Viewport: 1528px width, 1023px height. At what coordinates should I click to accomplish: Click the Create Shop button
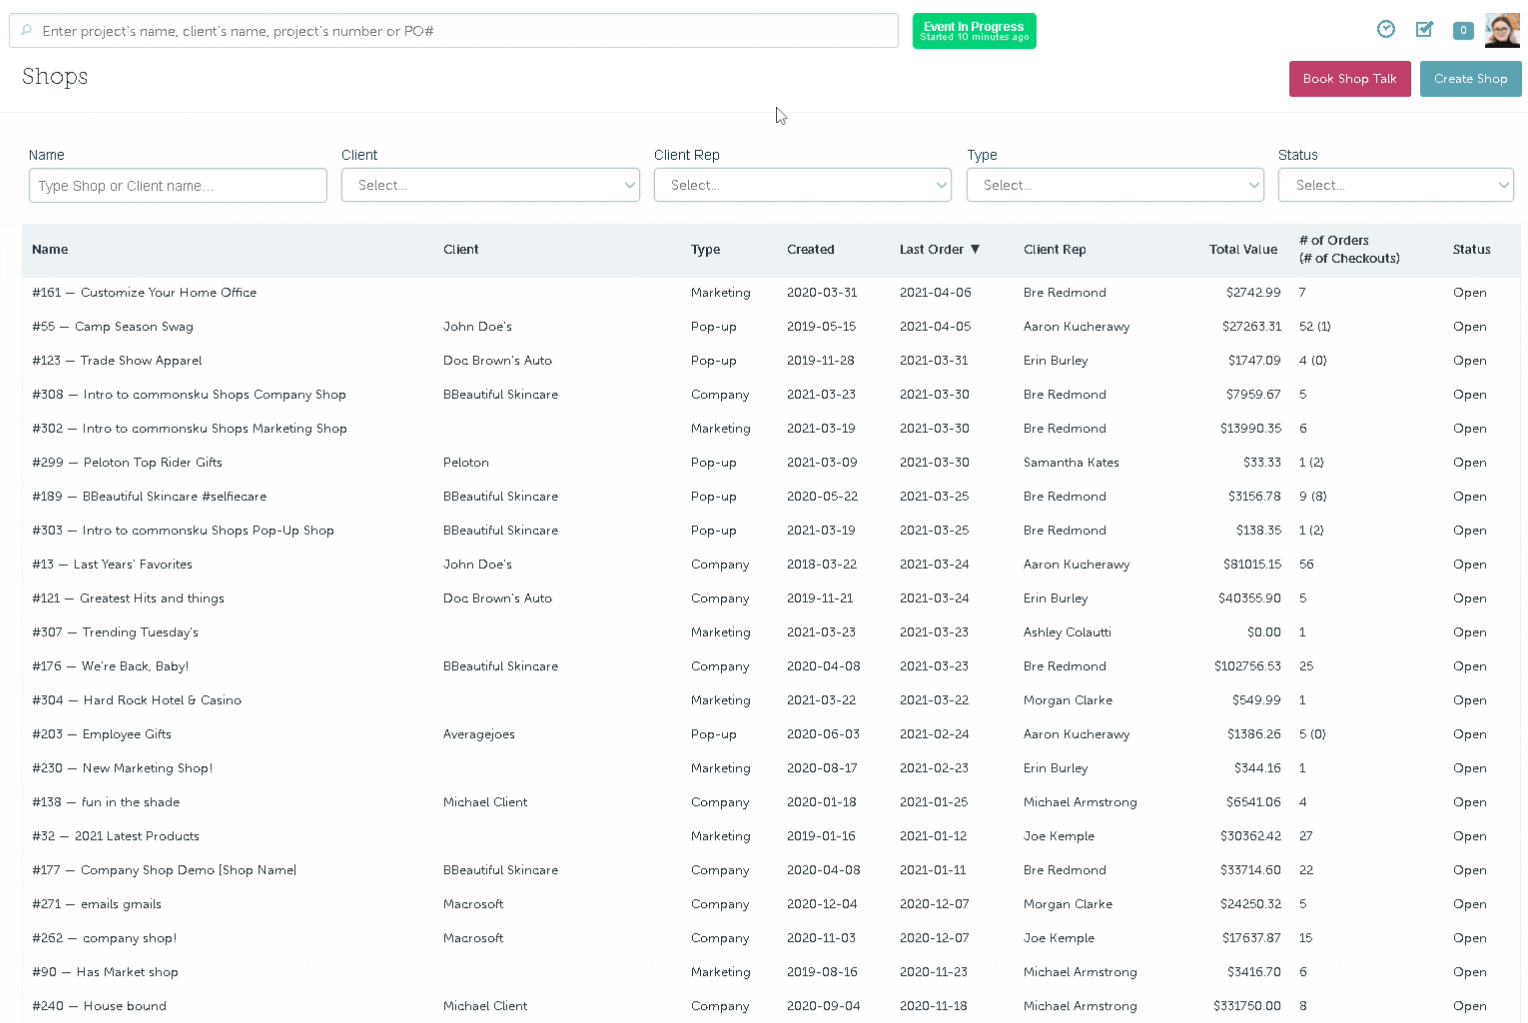pyautogui.click(x=1470, y=79)
